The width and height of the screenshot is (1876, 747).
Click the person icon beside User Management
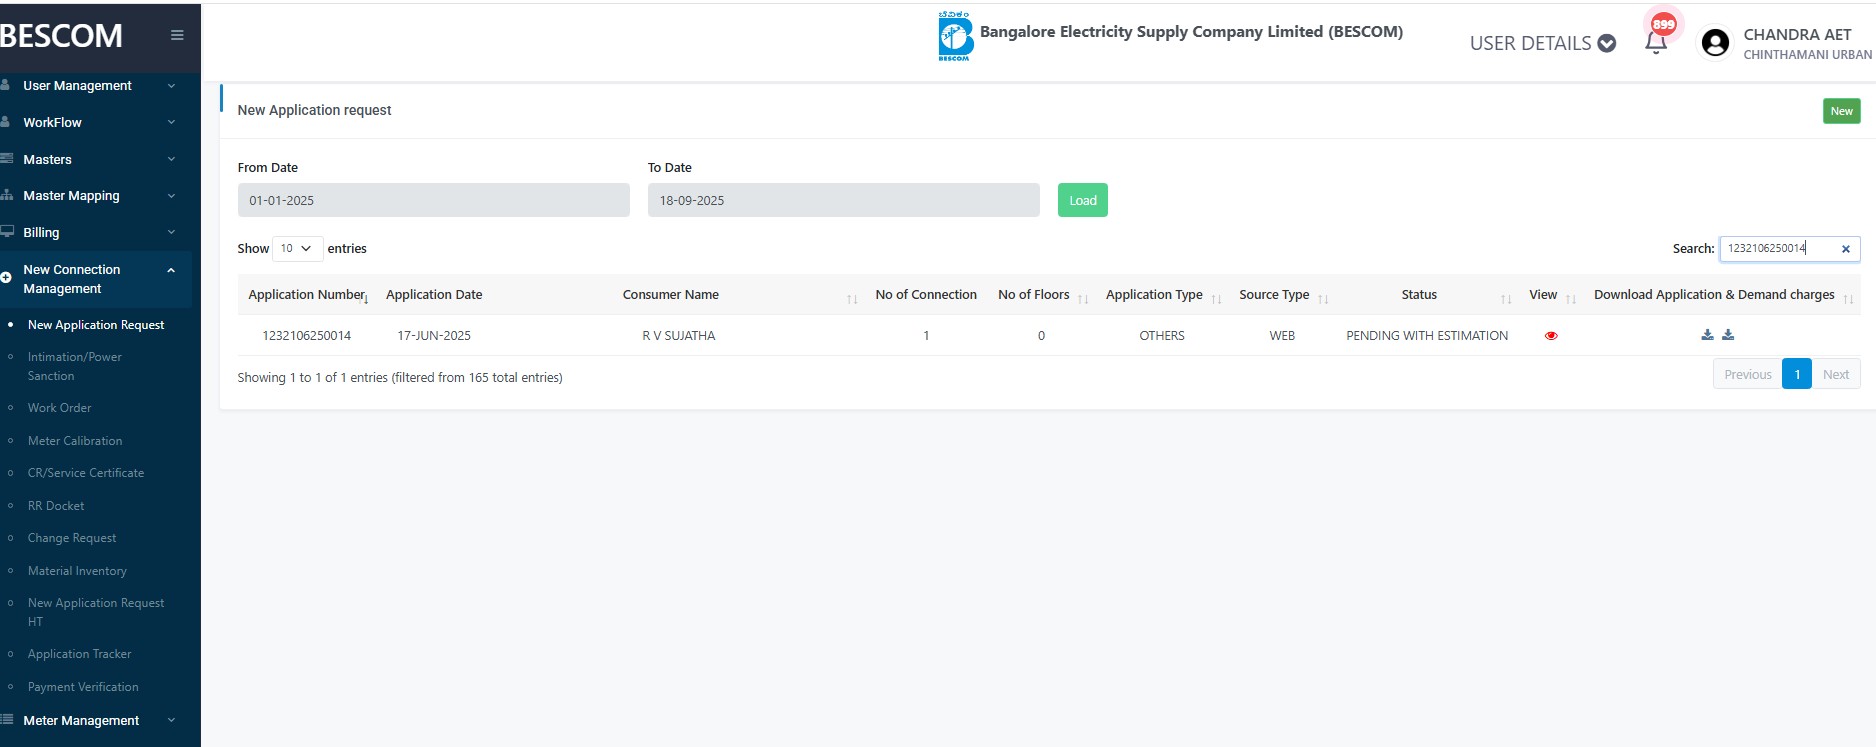point(5,85)
